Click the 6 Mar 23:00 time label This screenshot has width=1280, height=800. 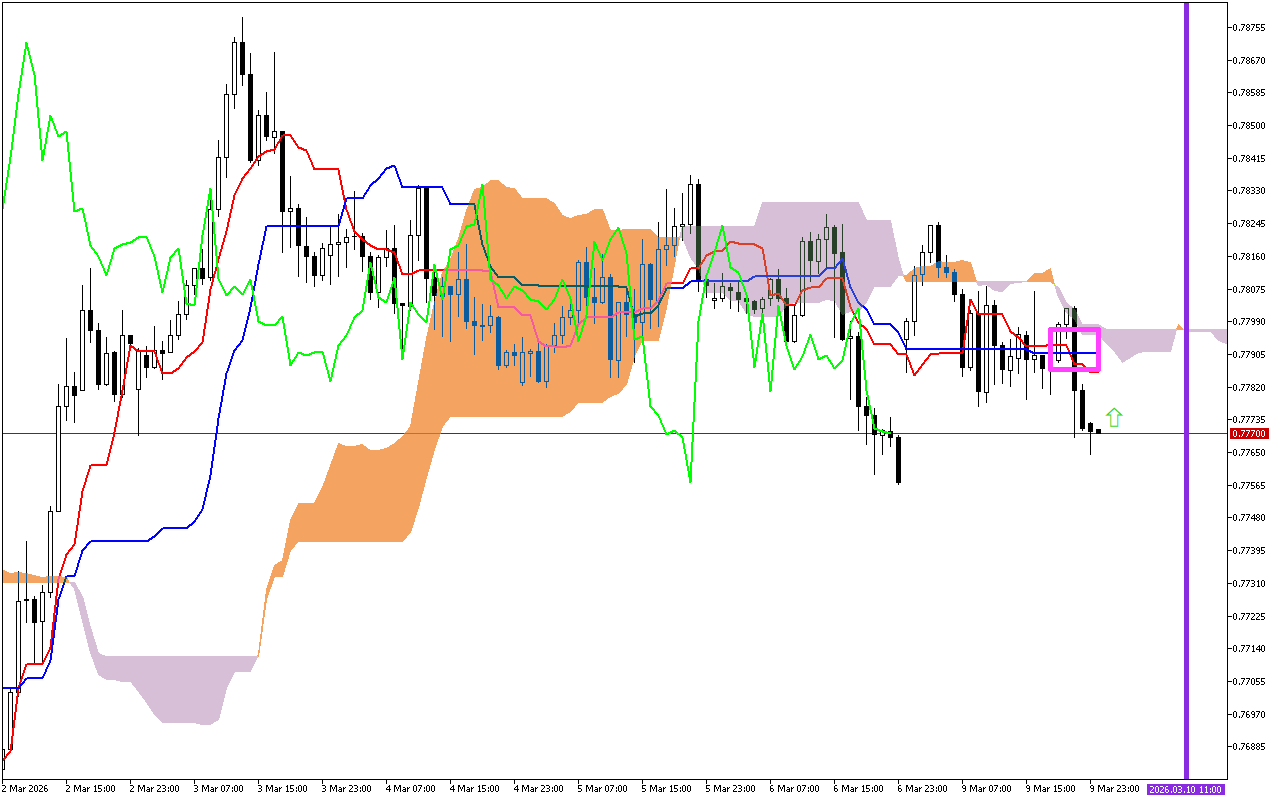coord(921,789)
